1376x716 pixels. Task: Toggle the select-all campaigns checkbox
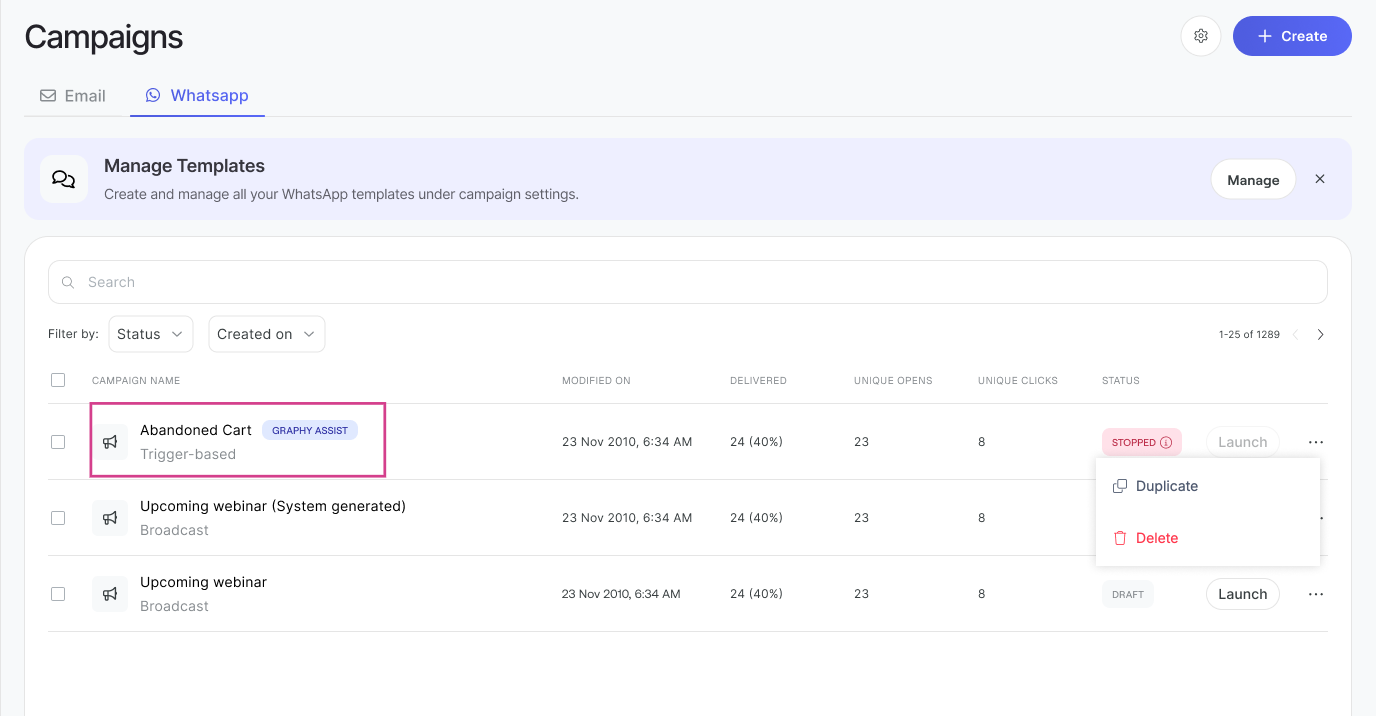click(58, 380)
